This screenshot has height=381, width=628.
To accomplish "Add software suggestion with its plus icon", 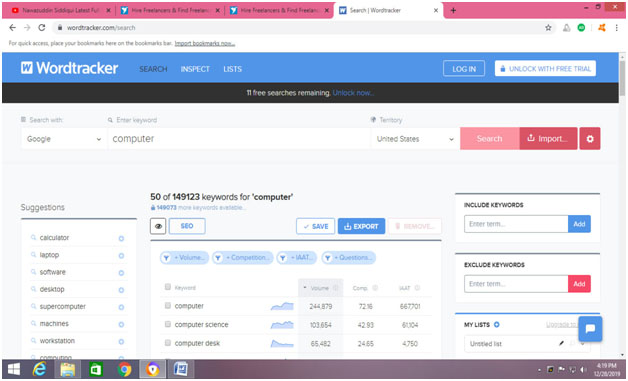I will pos(121,273).
